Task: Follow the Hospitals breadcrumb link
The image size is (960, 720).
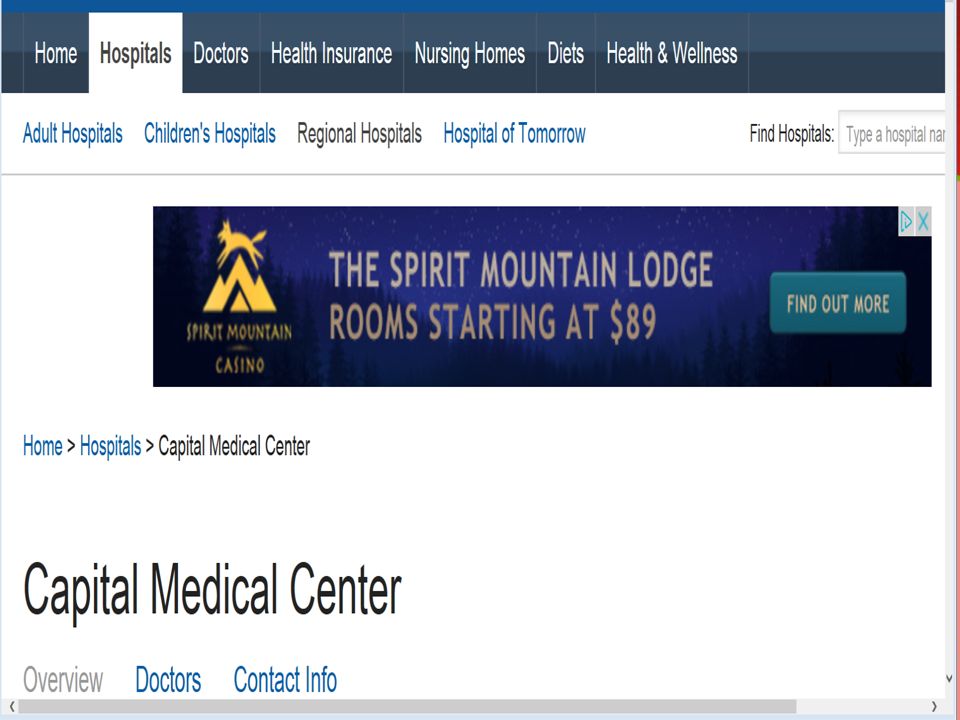Action: tap(110, 446)
